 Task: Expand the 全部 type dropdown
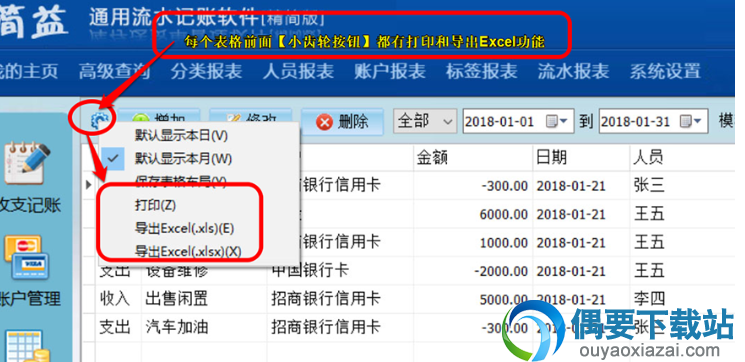(x=425, y=122)
